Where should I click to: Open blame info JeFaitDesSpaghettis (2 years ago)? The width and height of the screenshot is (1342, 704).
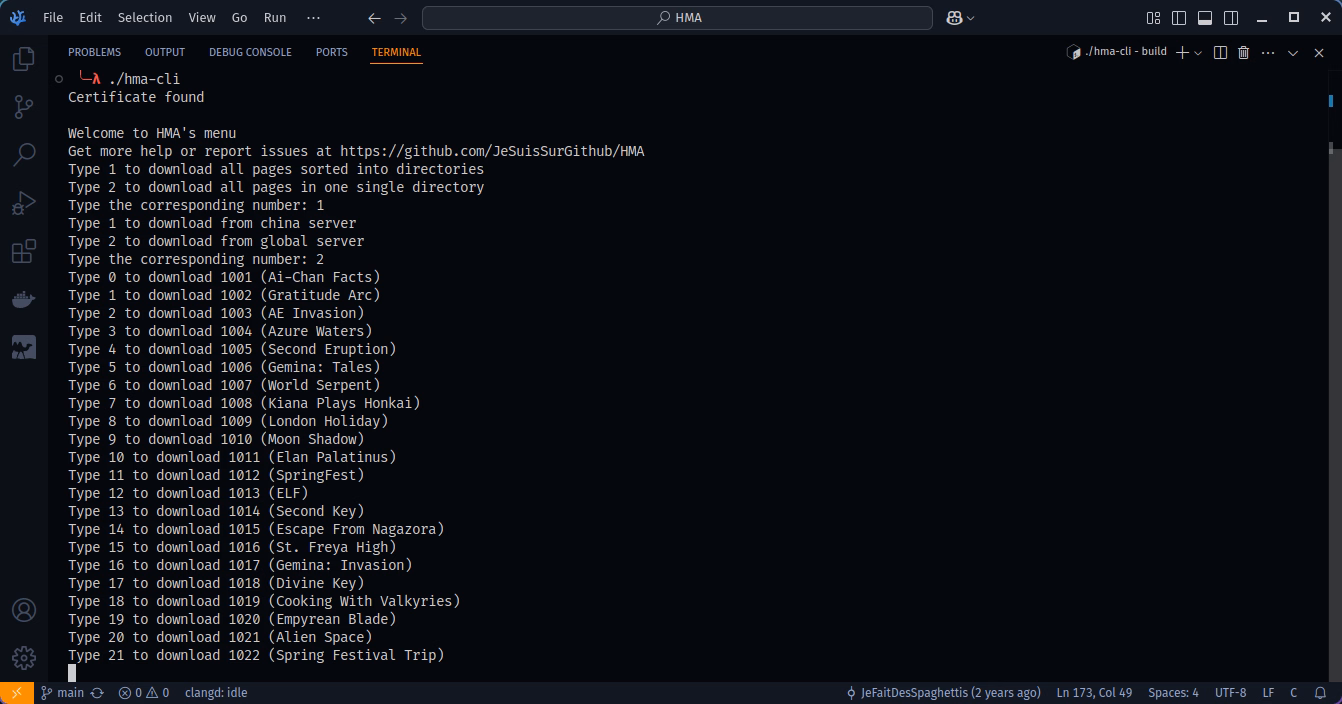(x=943, y=692)
